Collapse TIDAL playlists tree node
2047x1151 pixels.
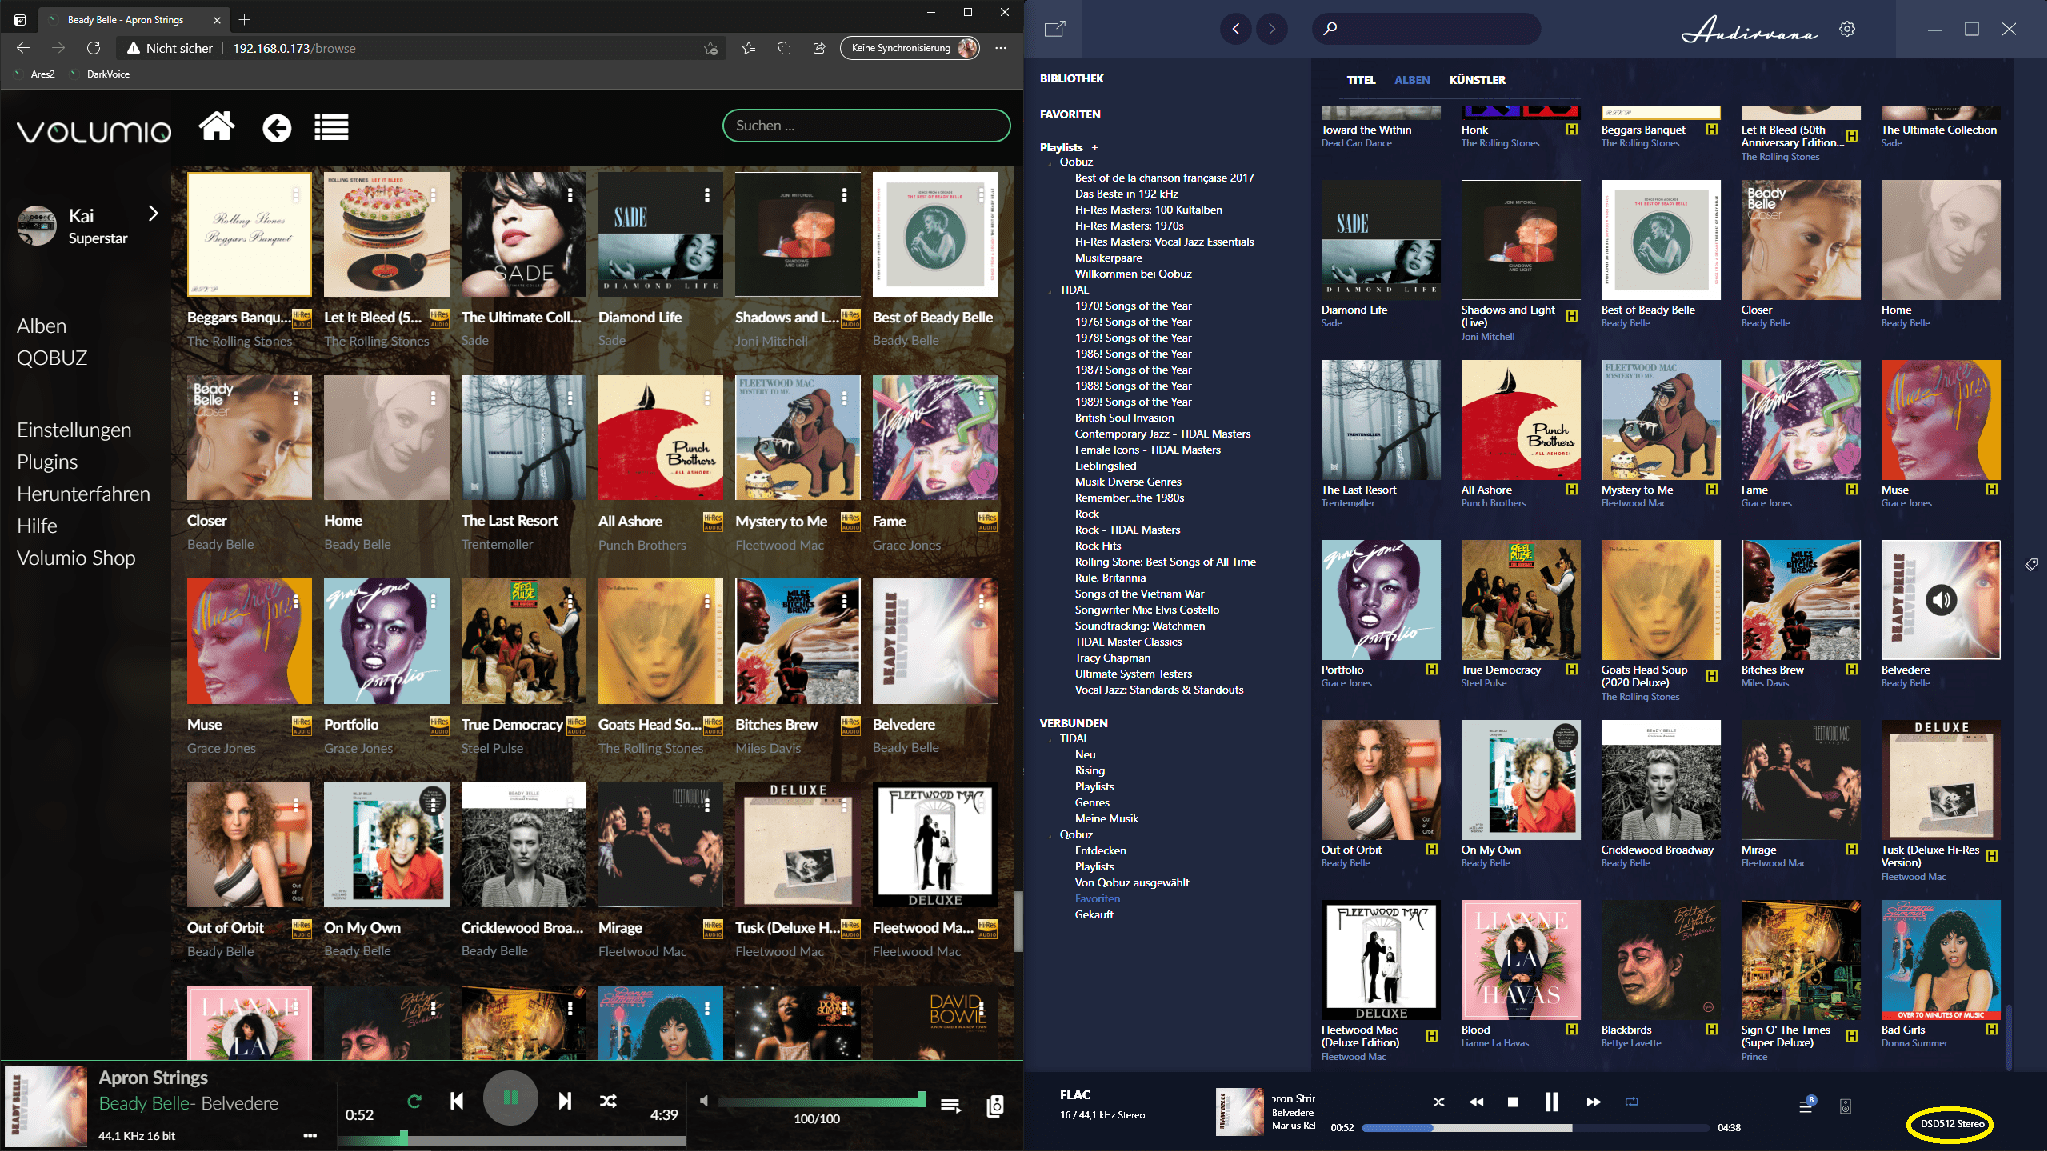pos(1051,290)
